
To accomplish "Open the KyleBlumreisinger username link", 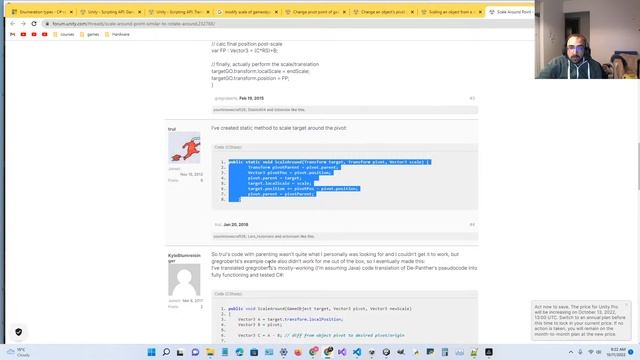I will [x=184, y=258].
